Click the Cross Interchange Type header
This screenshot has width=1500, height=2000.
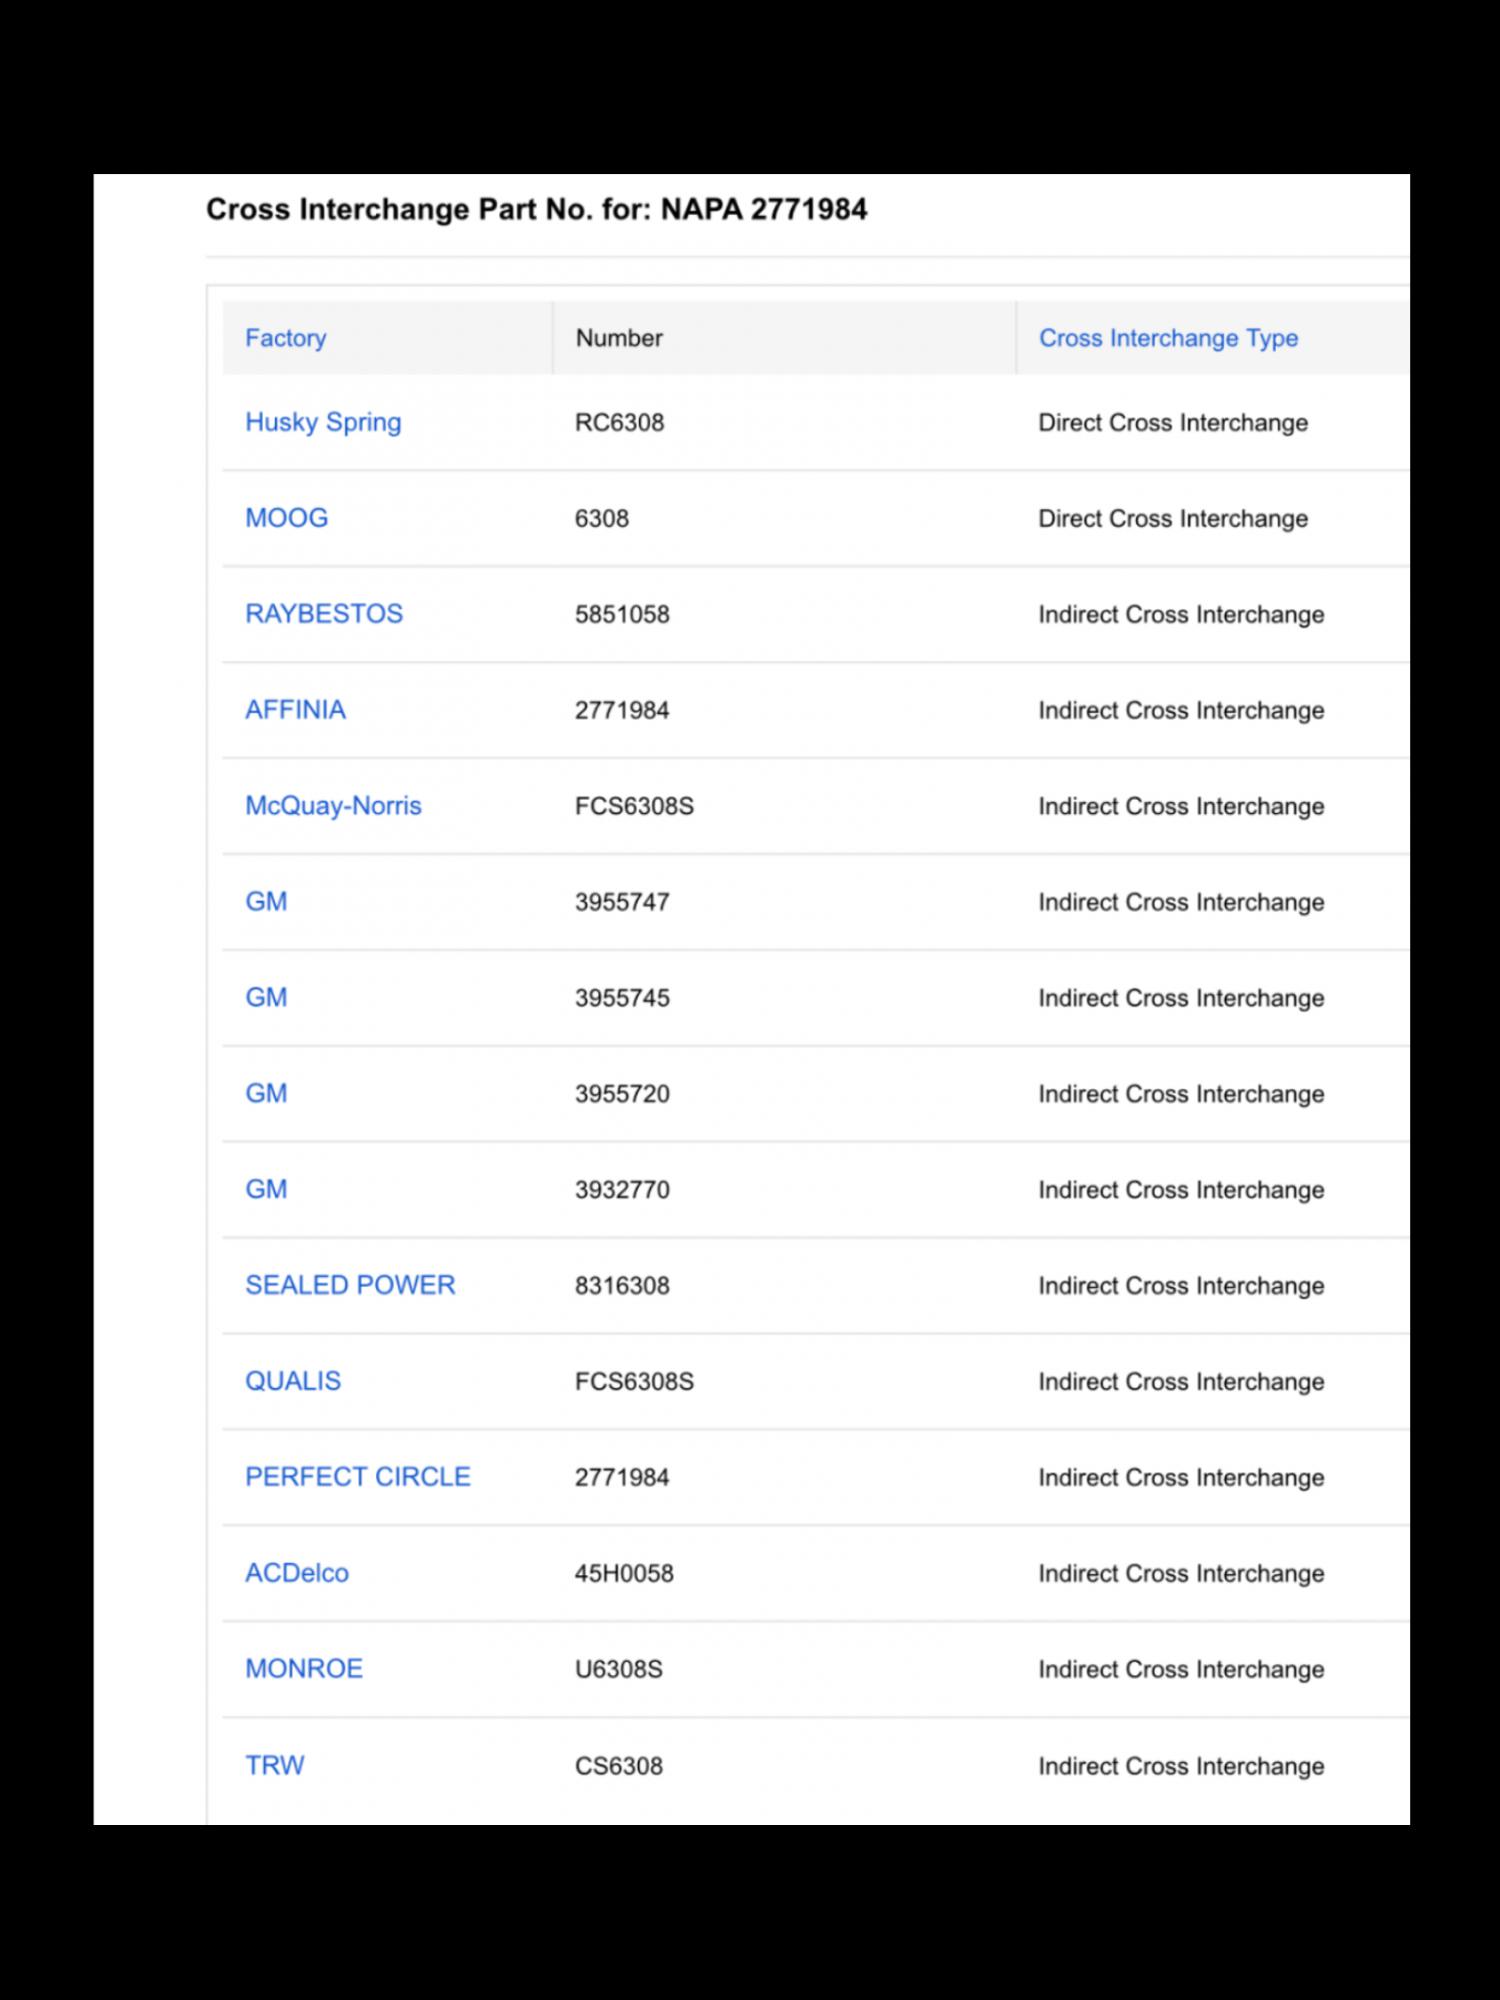point(1168,338)
